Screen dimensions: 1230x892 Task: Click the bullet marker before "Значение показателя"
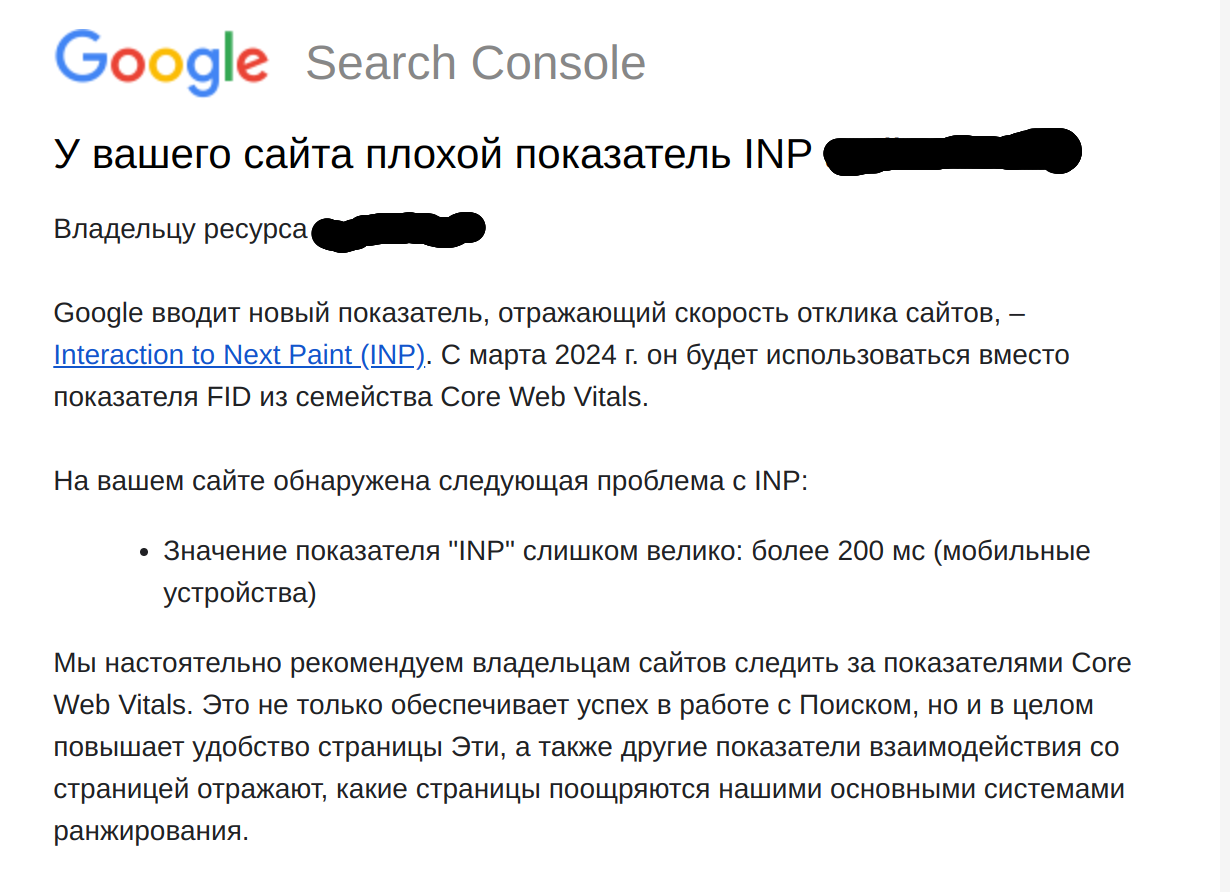click(x=143, y=552)
